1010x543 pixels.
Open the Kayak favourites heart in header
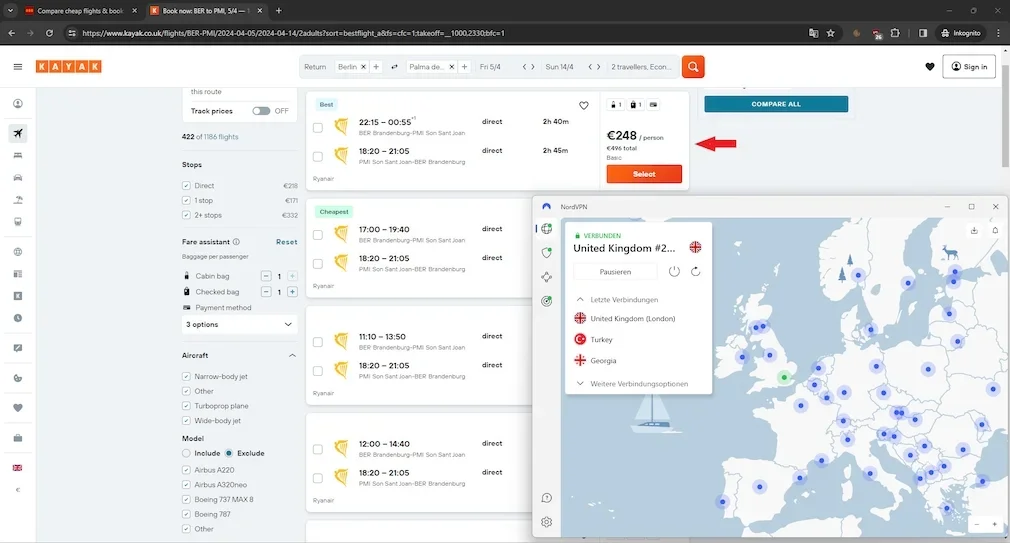pyautogui.click(x=930, y=67)
